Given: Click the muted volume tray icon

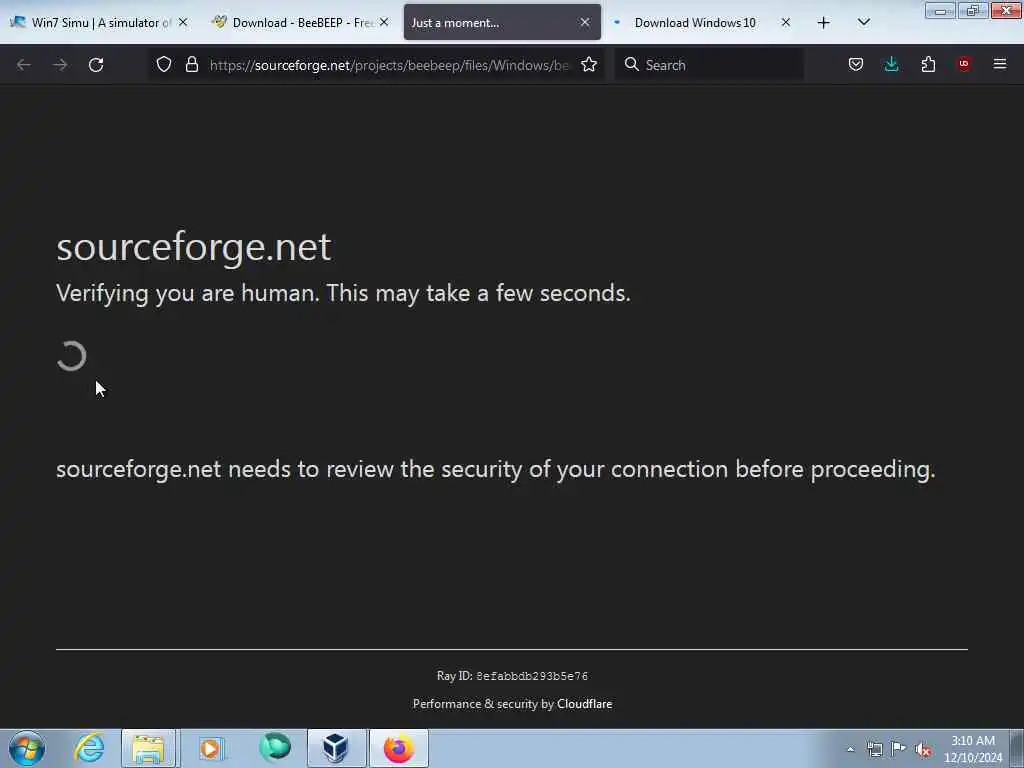Looking at the screenshot, I should tap(923, 749).
